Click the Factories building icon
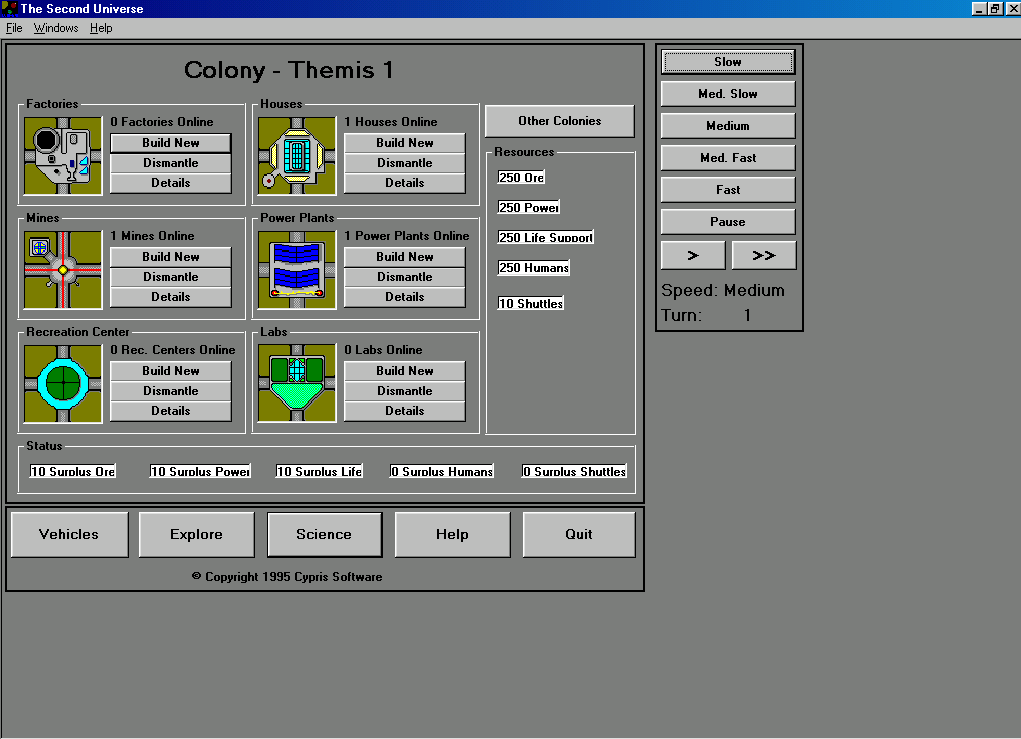 (63, 156)
